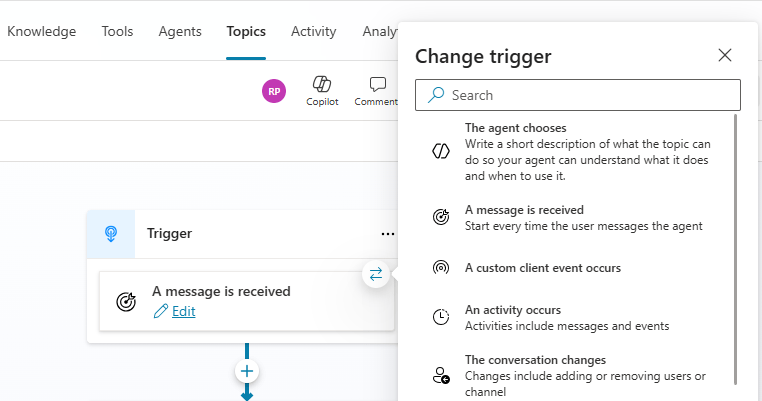The height and width of the screenshot is (401, 762).
Task: Close the Change trigger panel
Action: tap(725, 56)
